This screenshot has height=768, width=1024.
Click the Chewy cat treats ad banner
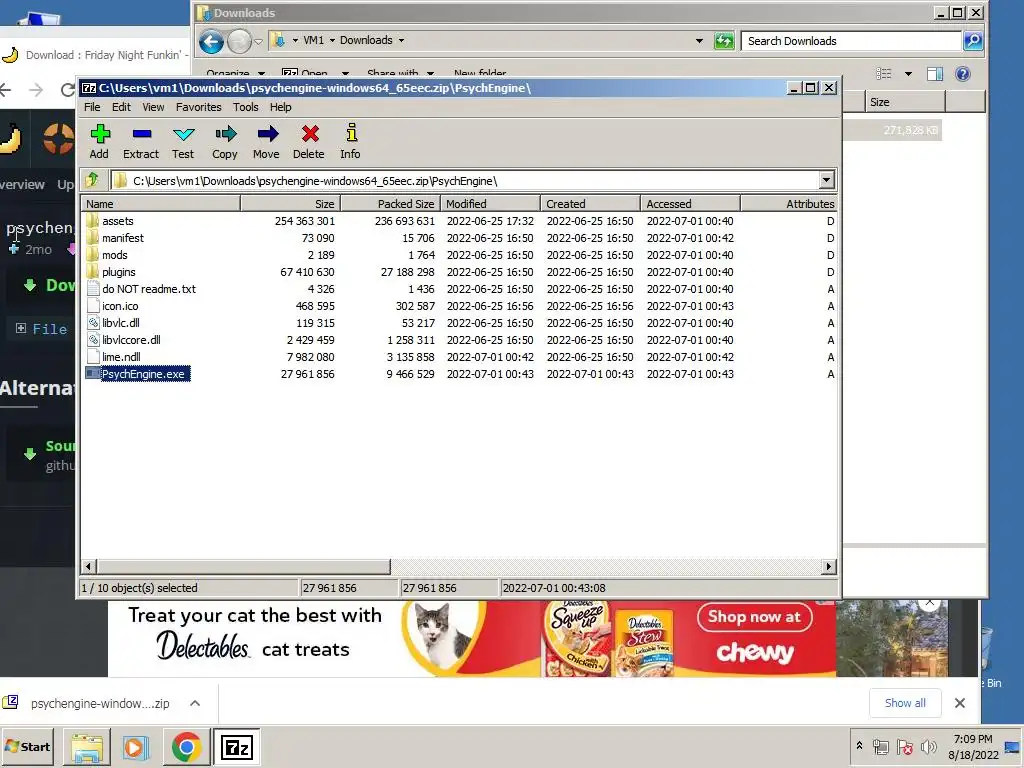(x=472, y=639)
